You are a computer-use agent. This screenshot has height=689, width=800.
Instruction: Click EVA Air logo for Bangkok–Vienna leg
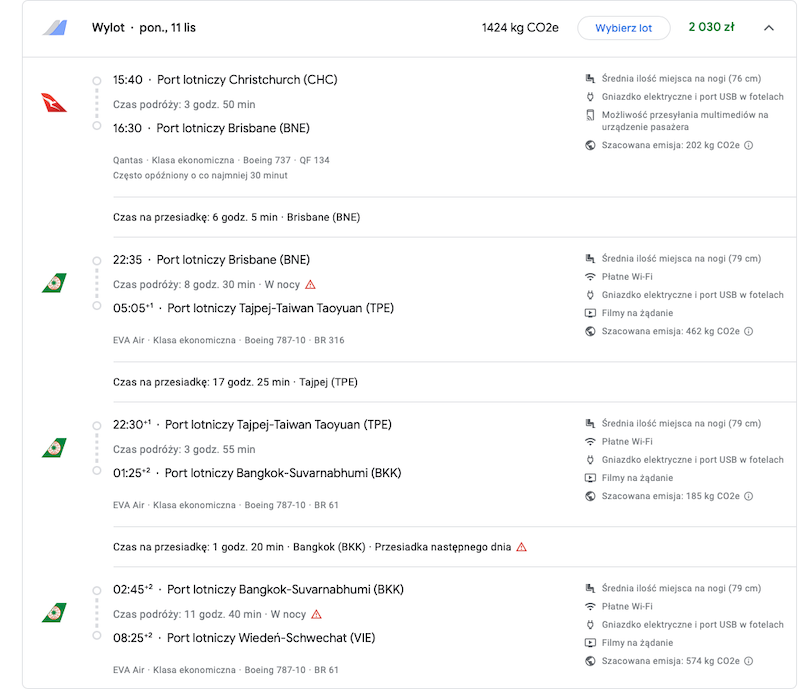[54, 612]
